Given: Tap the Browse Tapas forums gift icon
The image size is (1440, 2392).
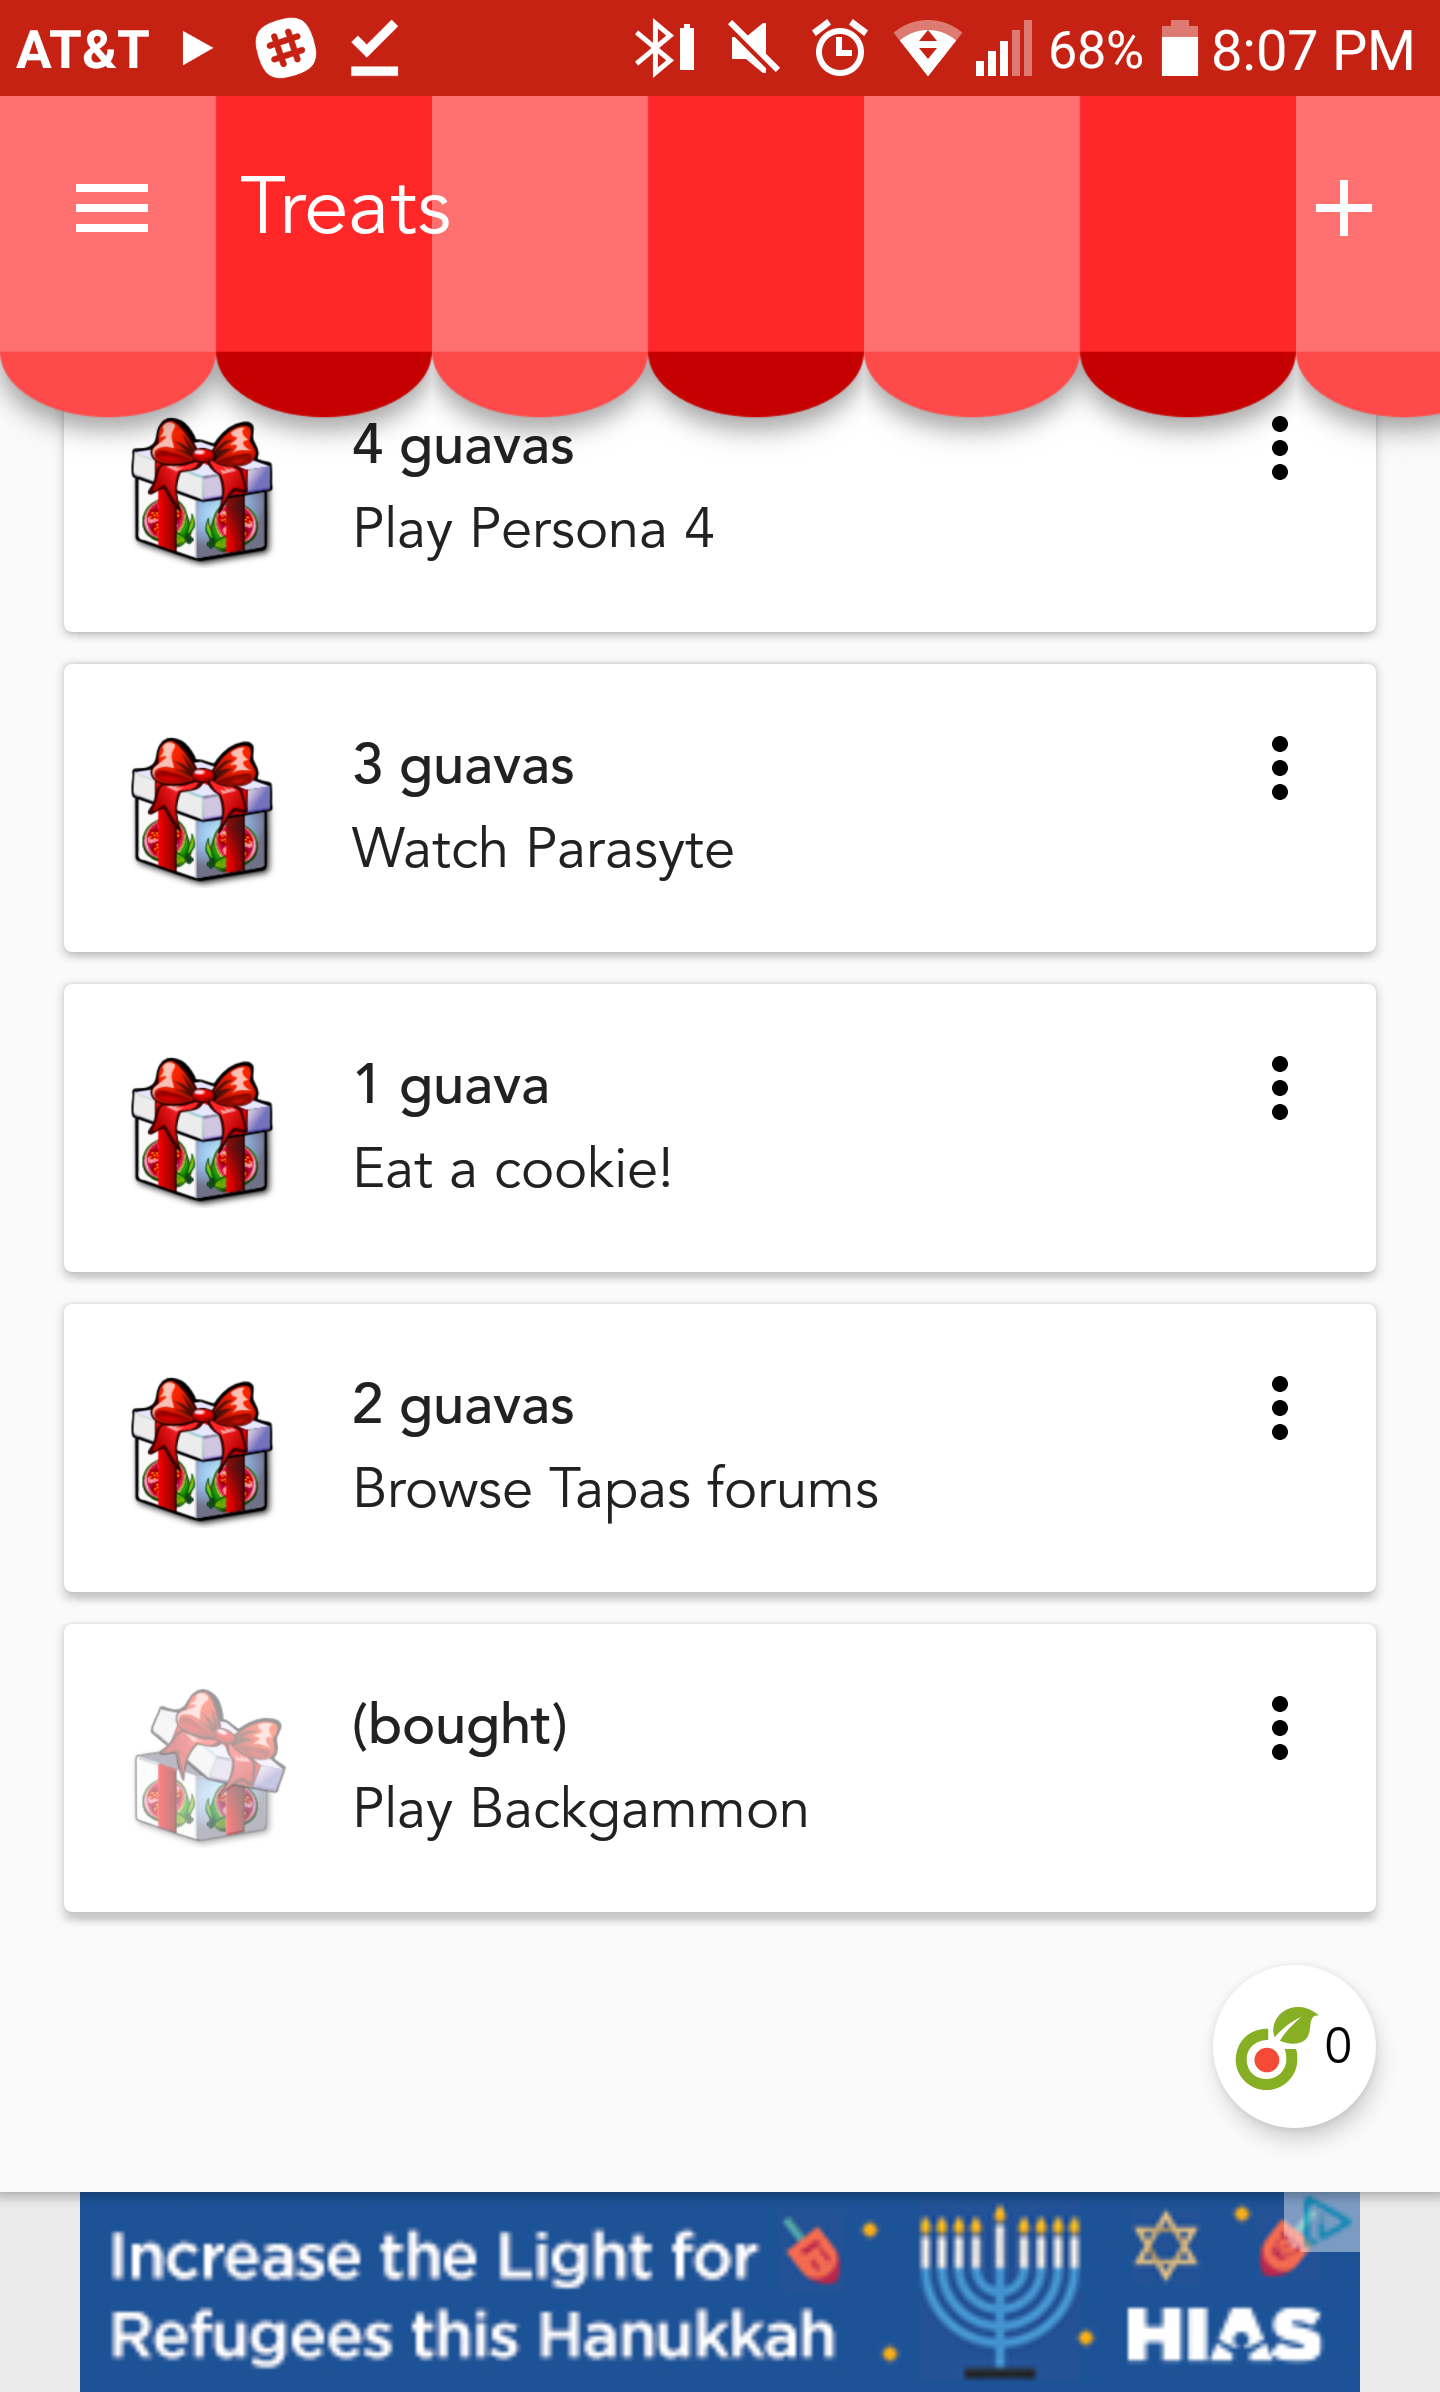Looking at the screenshot, I should click(x=202, y=1449).
